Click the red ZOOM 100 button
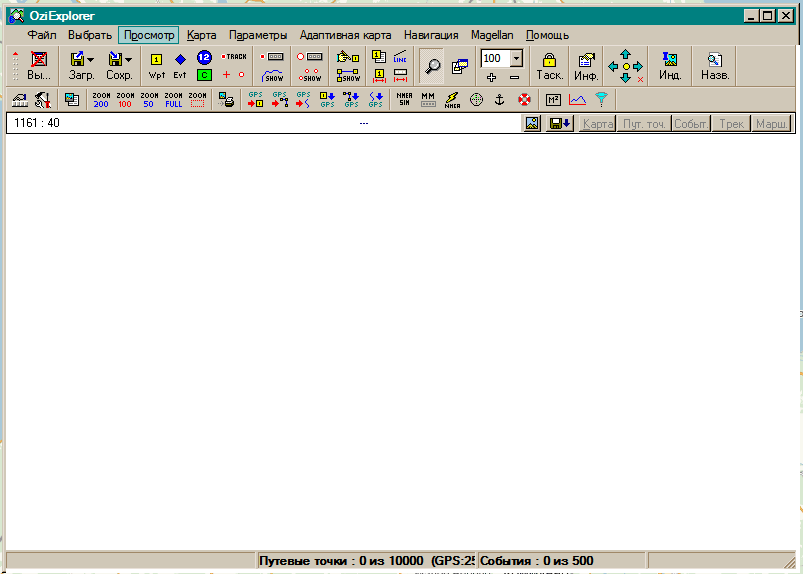Viewport: 803px width, 574px height. click(x=125, y=100)
